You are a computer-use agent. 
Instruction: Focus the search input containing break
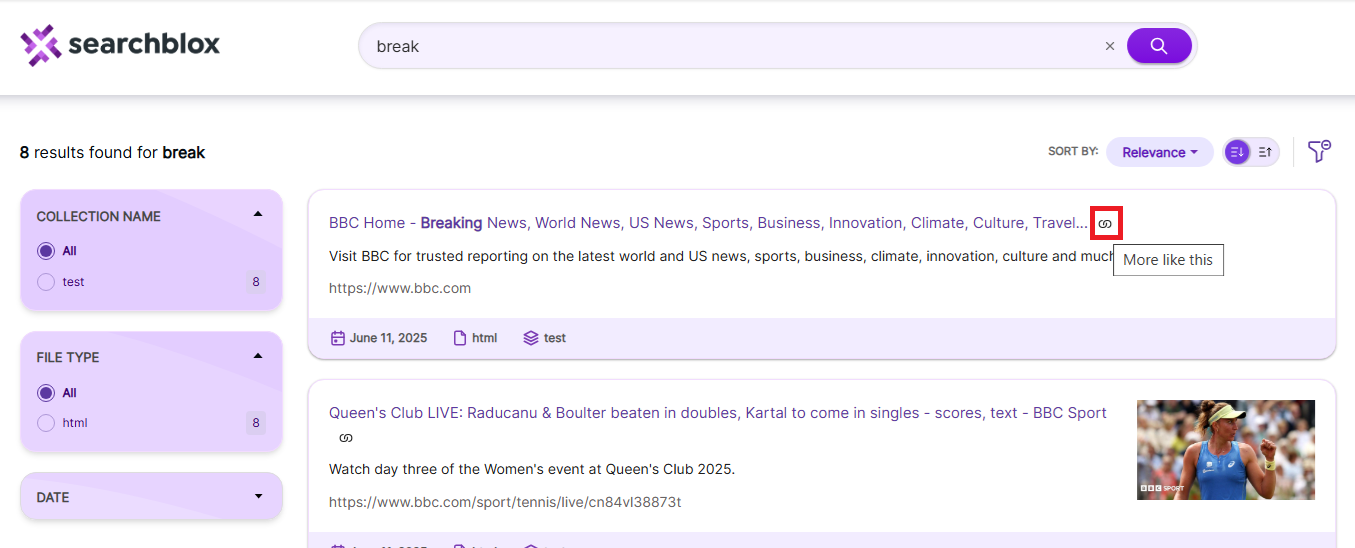click(735, 46)
